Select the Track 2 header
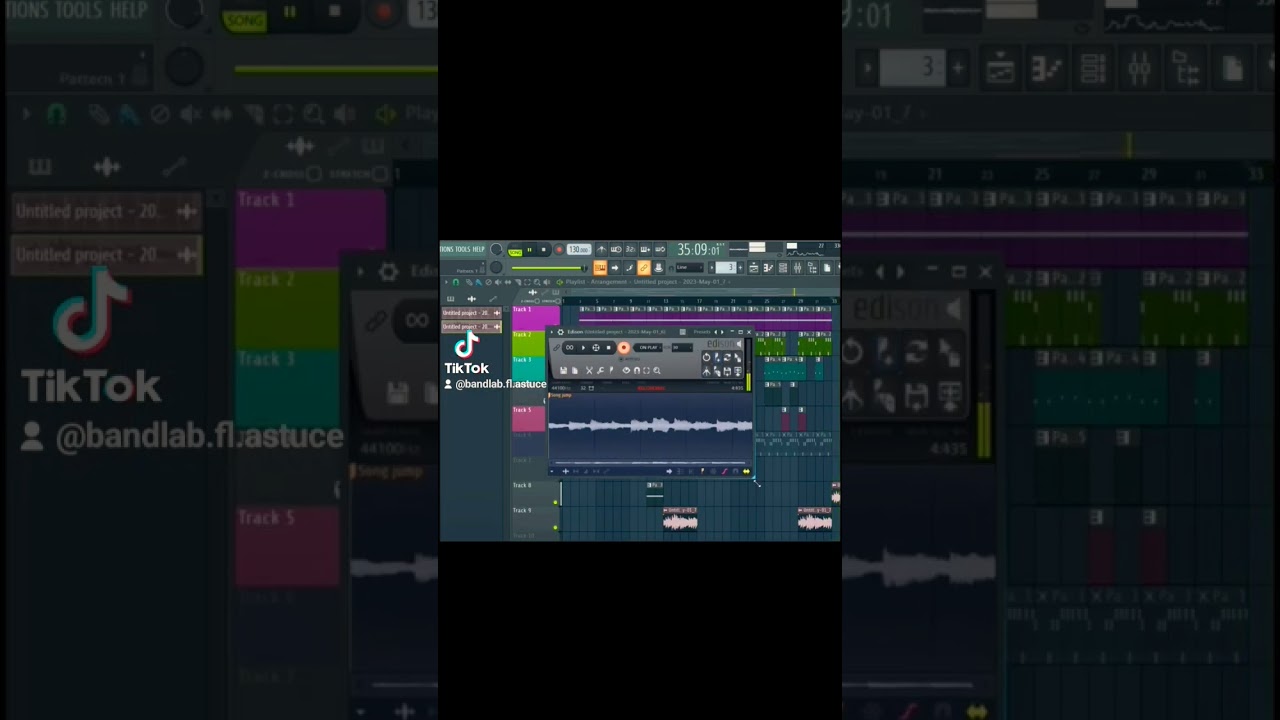Viewport: 1280px width, 720px height. pos(528,344)
